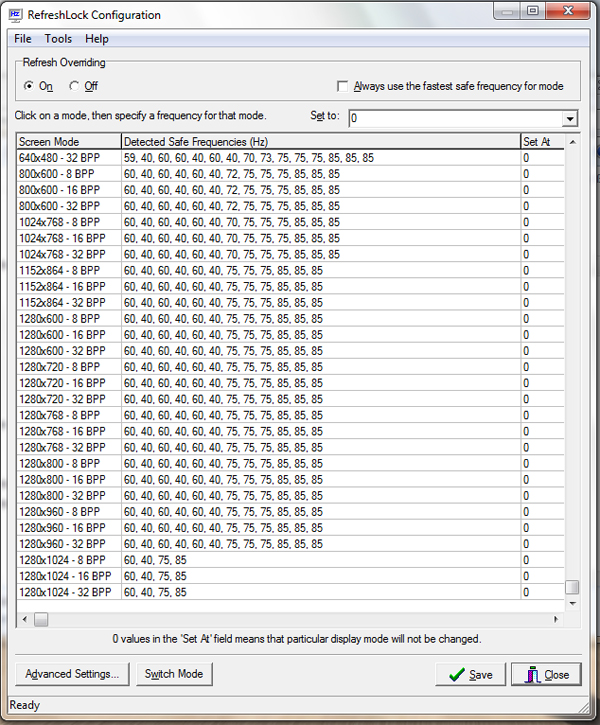
Task: Click the Switch Mode button
Action: (x=174, y=674)
